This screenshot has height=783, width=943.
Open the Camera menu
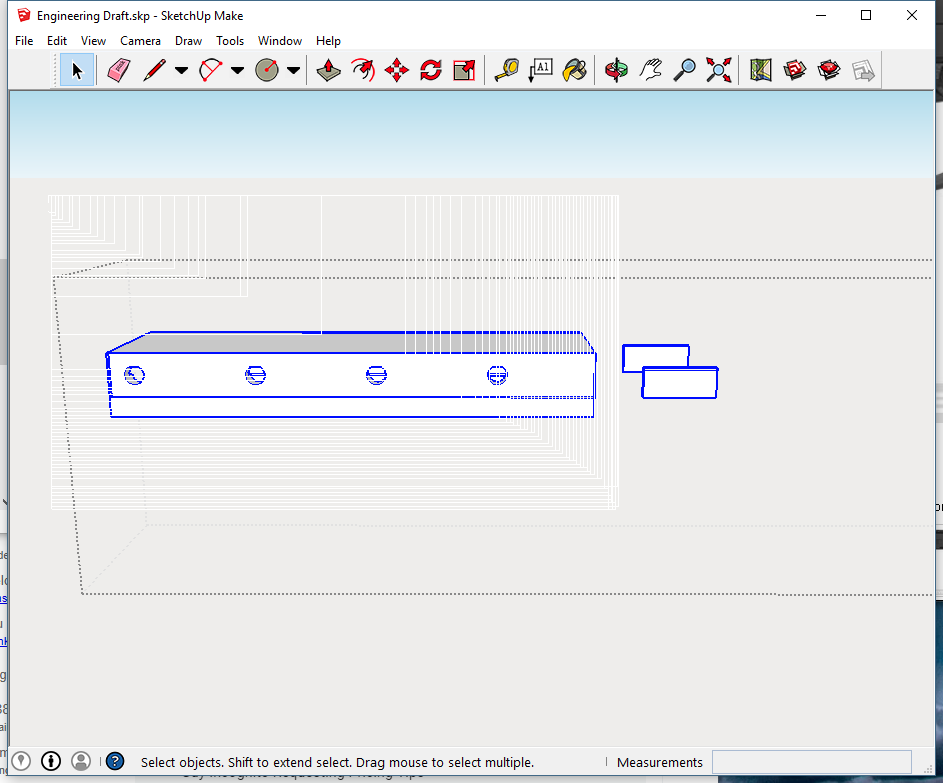tap(140, 41)
